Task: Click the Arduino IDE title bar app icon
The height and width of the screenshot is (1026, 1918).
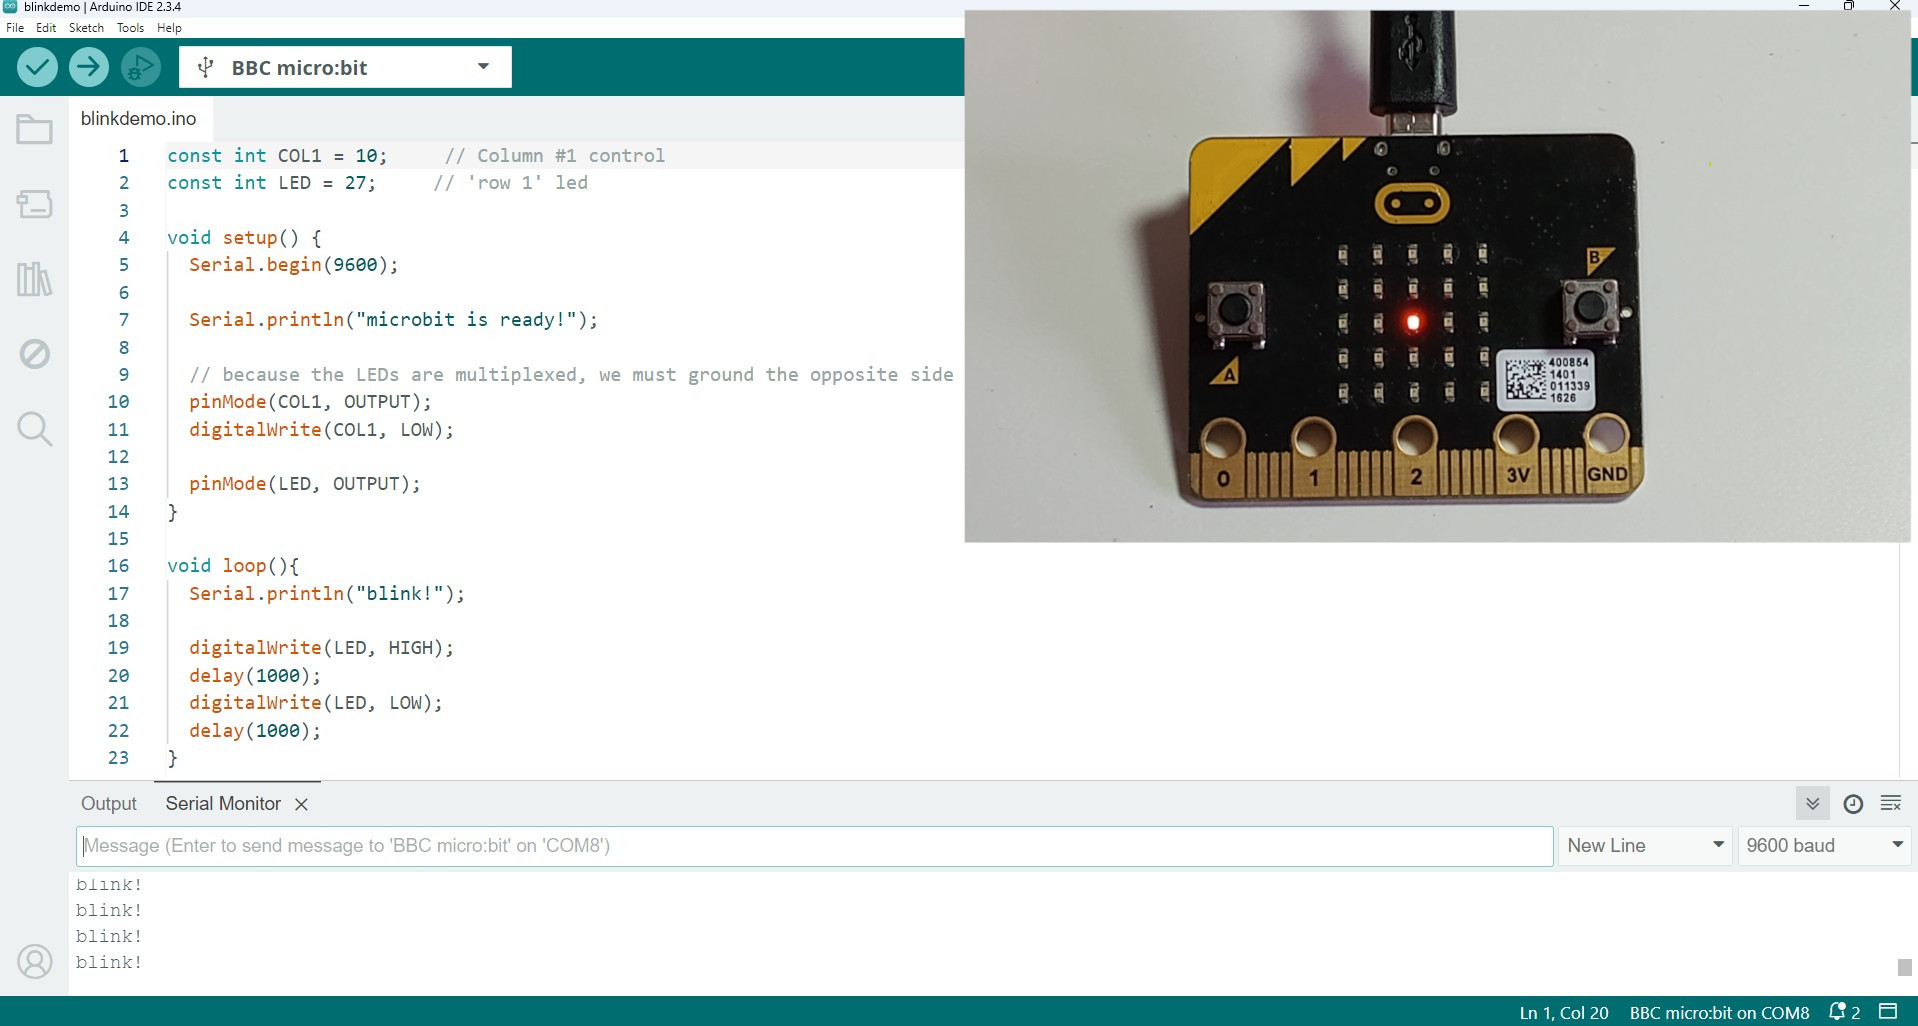Action: coord(11,7)
